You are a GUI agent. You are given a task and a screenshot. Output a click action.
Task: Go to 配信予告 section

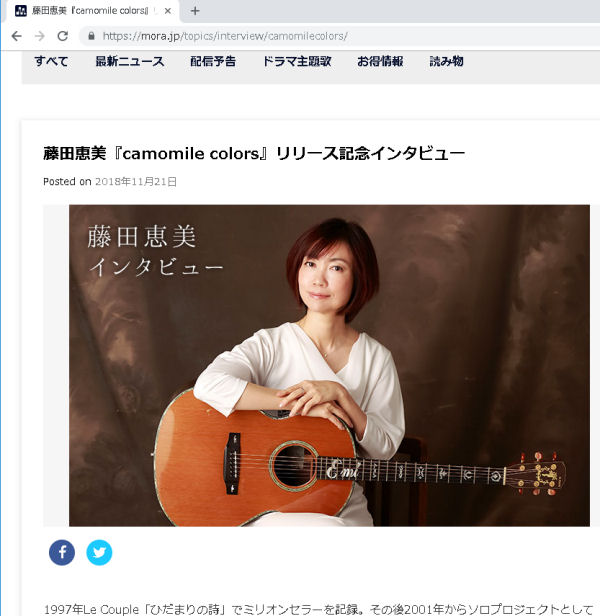pos(213,61)
